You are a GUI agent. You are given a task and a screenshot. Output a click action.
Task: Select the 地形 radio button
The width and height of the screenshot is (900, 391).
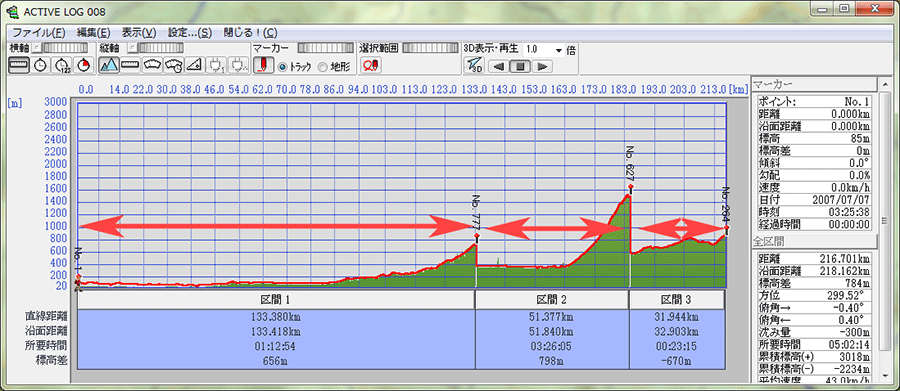point(334,67)
